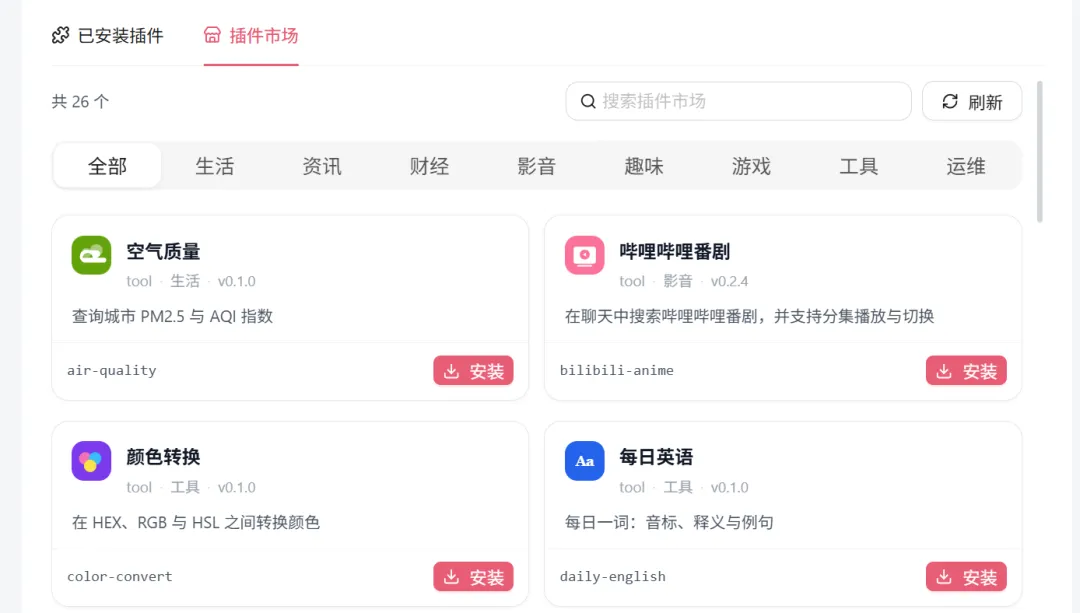Click the pink bilibili anime plugin icon
Viewport: 1080px width, 613px height.
[x=584, y=255]
